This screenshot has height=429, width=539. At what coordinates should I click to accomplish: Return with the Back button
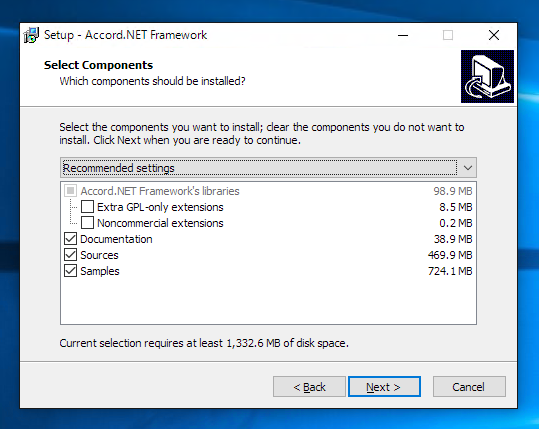(x=309, y=387)
